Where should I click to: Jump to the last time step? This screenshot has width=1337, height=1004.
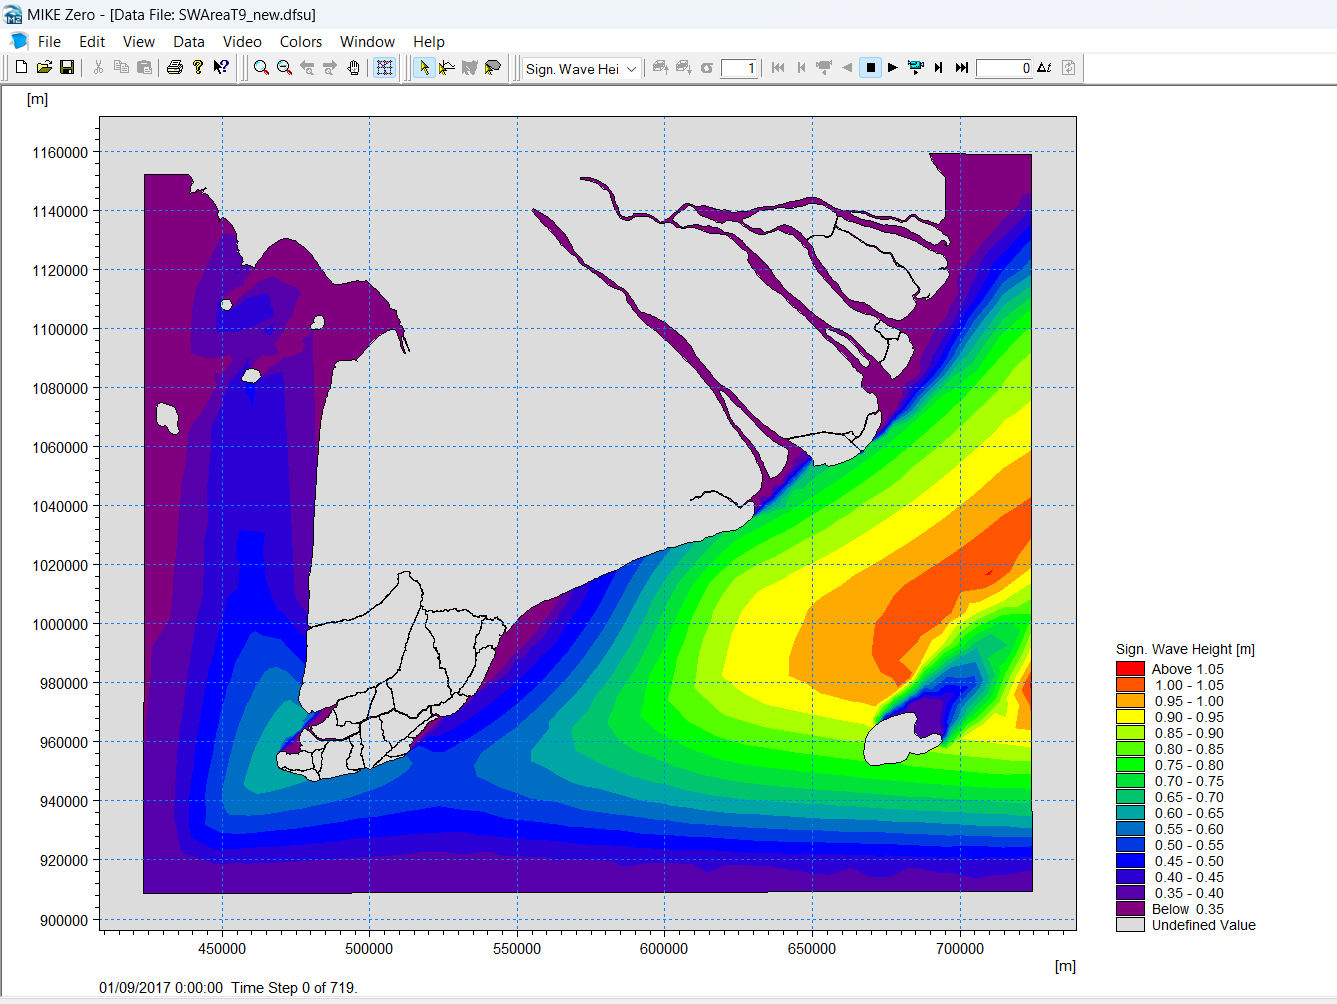tap(962, 68)
